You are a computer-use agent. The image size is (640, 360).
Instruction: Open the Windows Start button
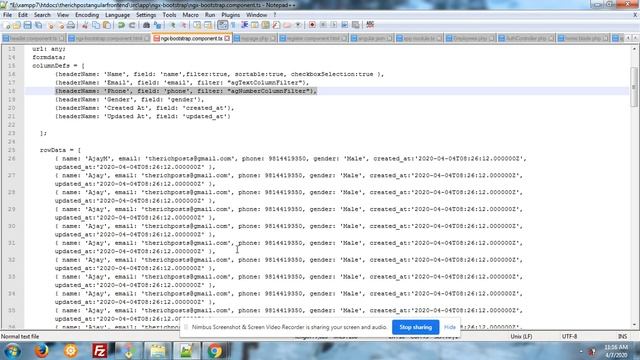coord(13,351)
